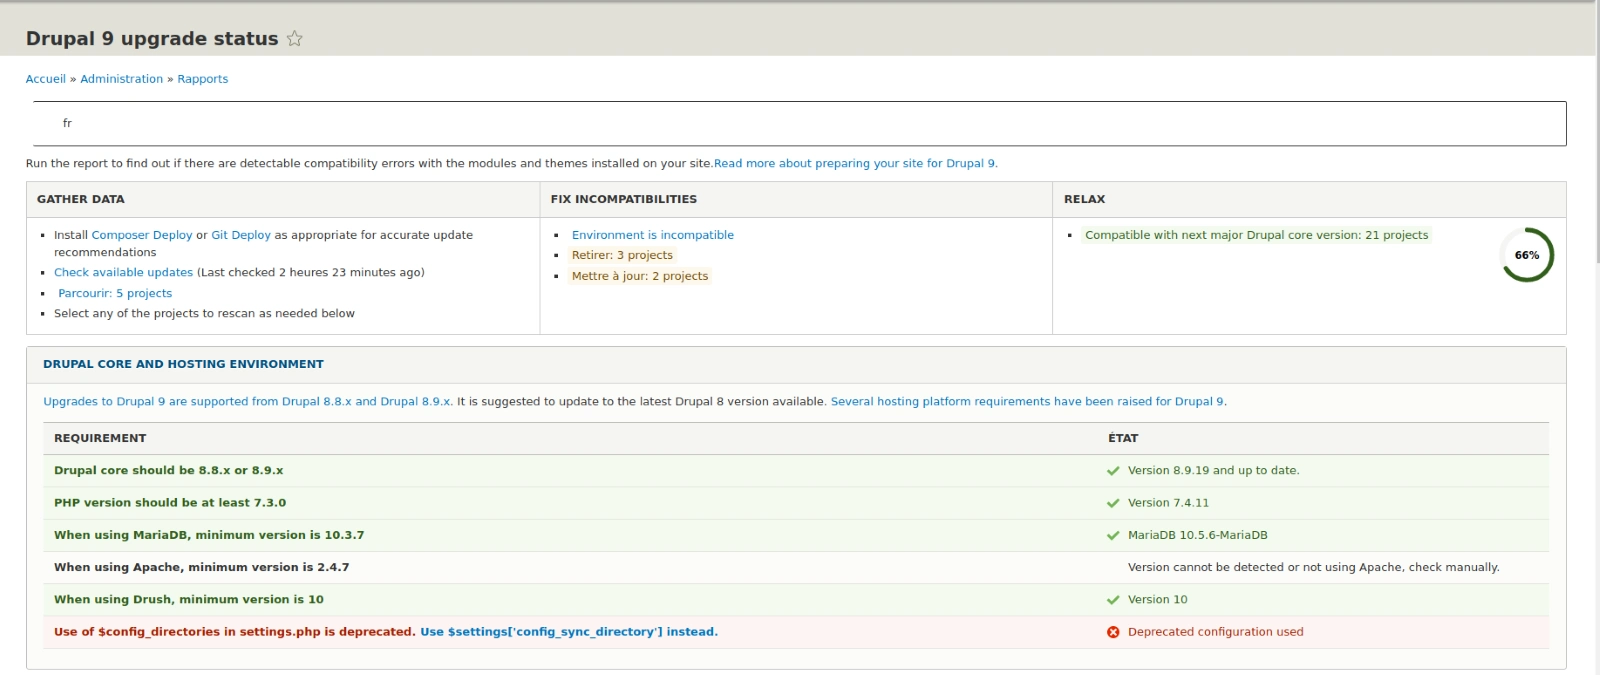This screenshot has width=1600, height=675.
Task: Click green checkmark beside MariaDB 10.5.6-MariaDB
Action: 1113,535
